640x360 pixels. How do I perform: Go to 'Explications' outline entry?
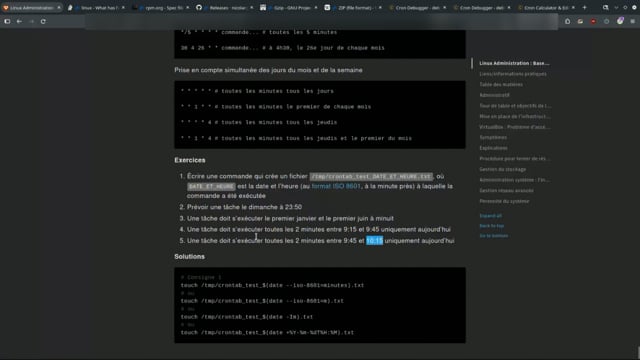point(493,148)
